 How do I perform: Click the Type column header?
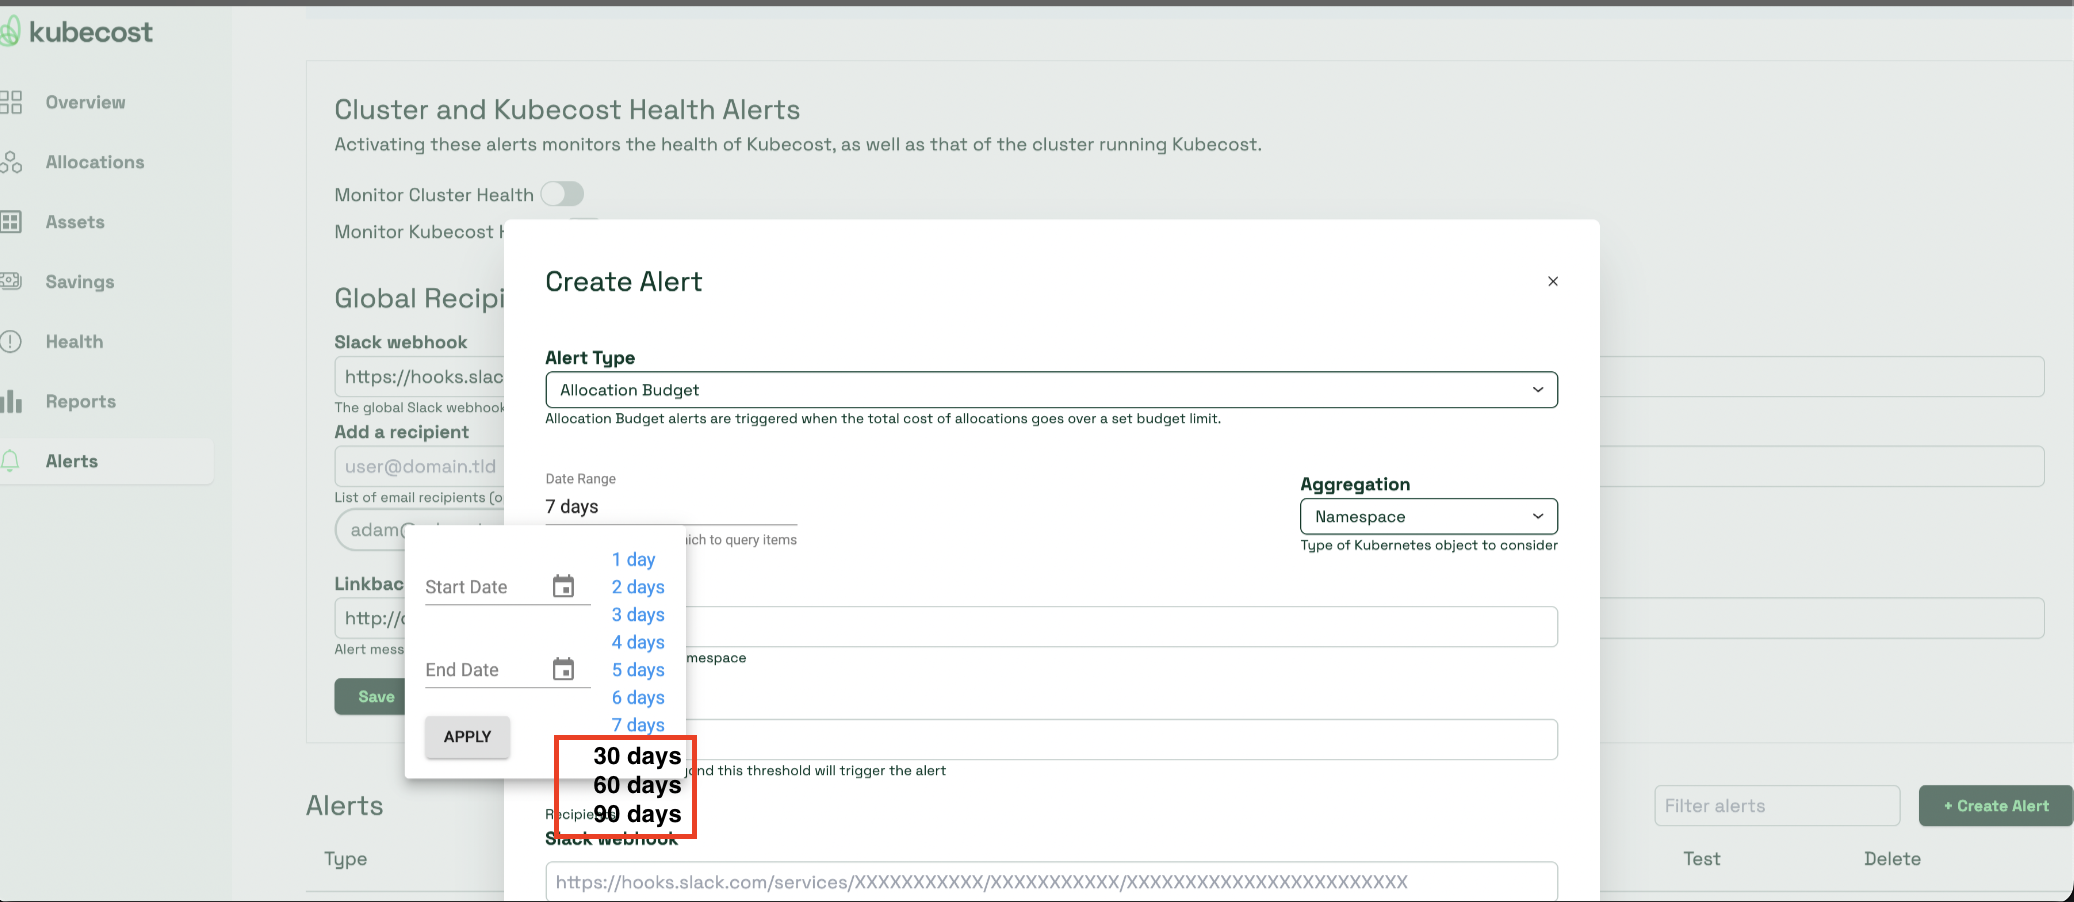[346, 859]
